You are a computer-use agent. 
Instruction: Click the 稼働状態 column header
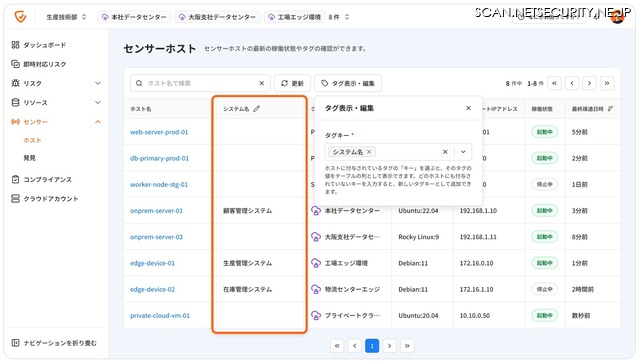(x=542, y=109)
